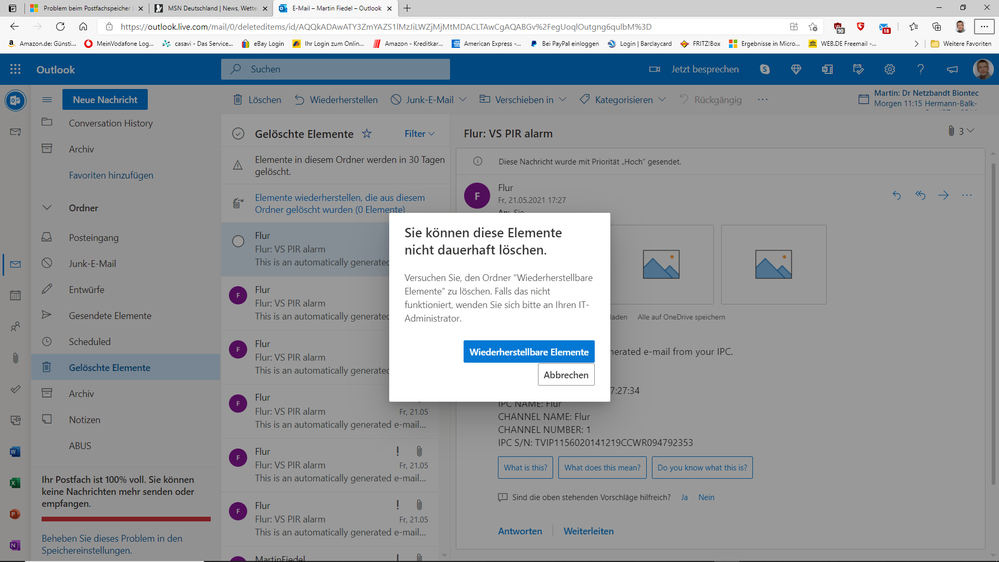The height and width of the screenshot is (562, 999).
Task: Add Gelöschte Elemente to favorites star
Action: [x=366, y=134]
